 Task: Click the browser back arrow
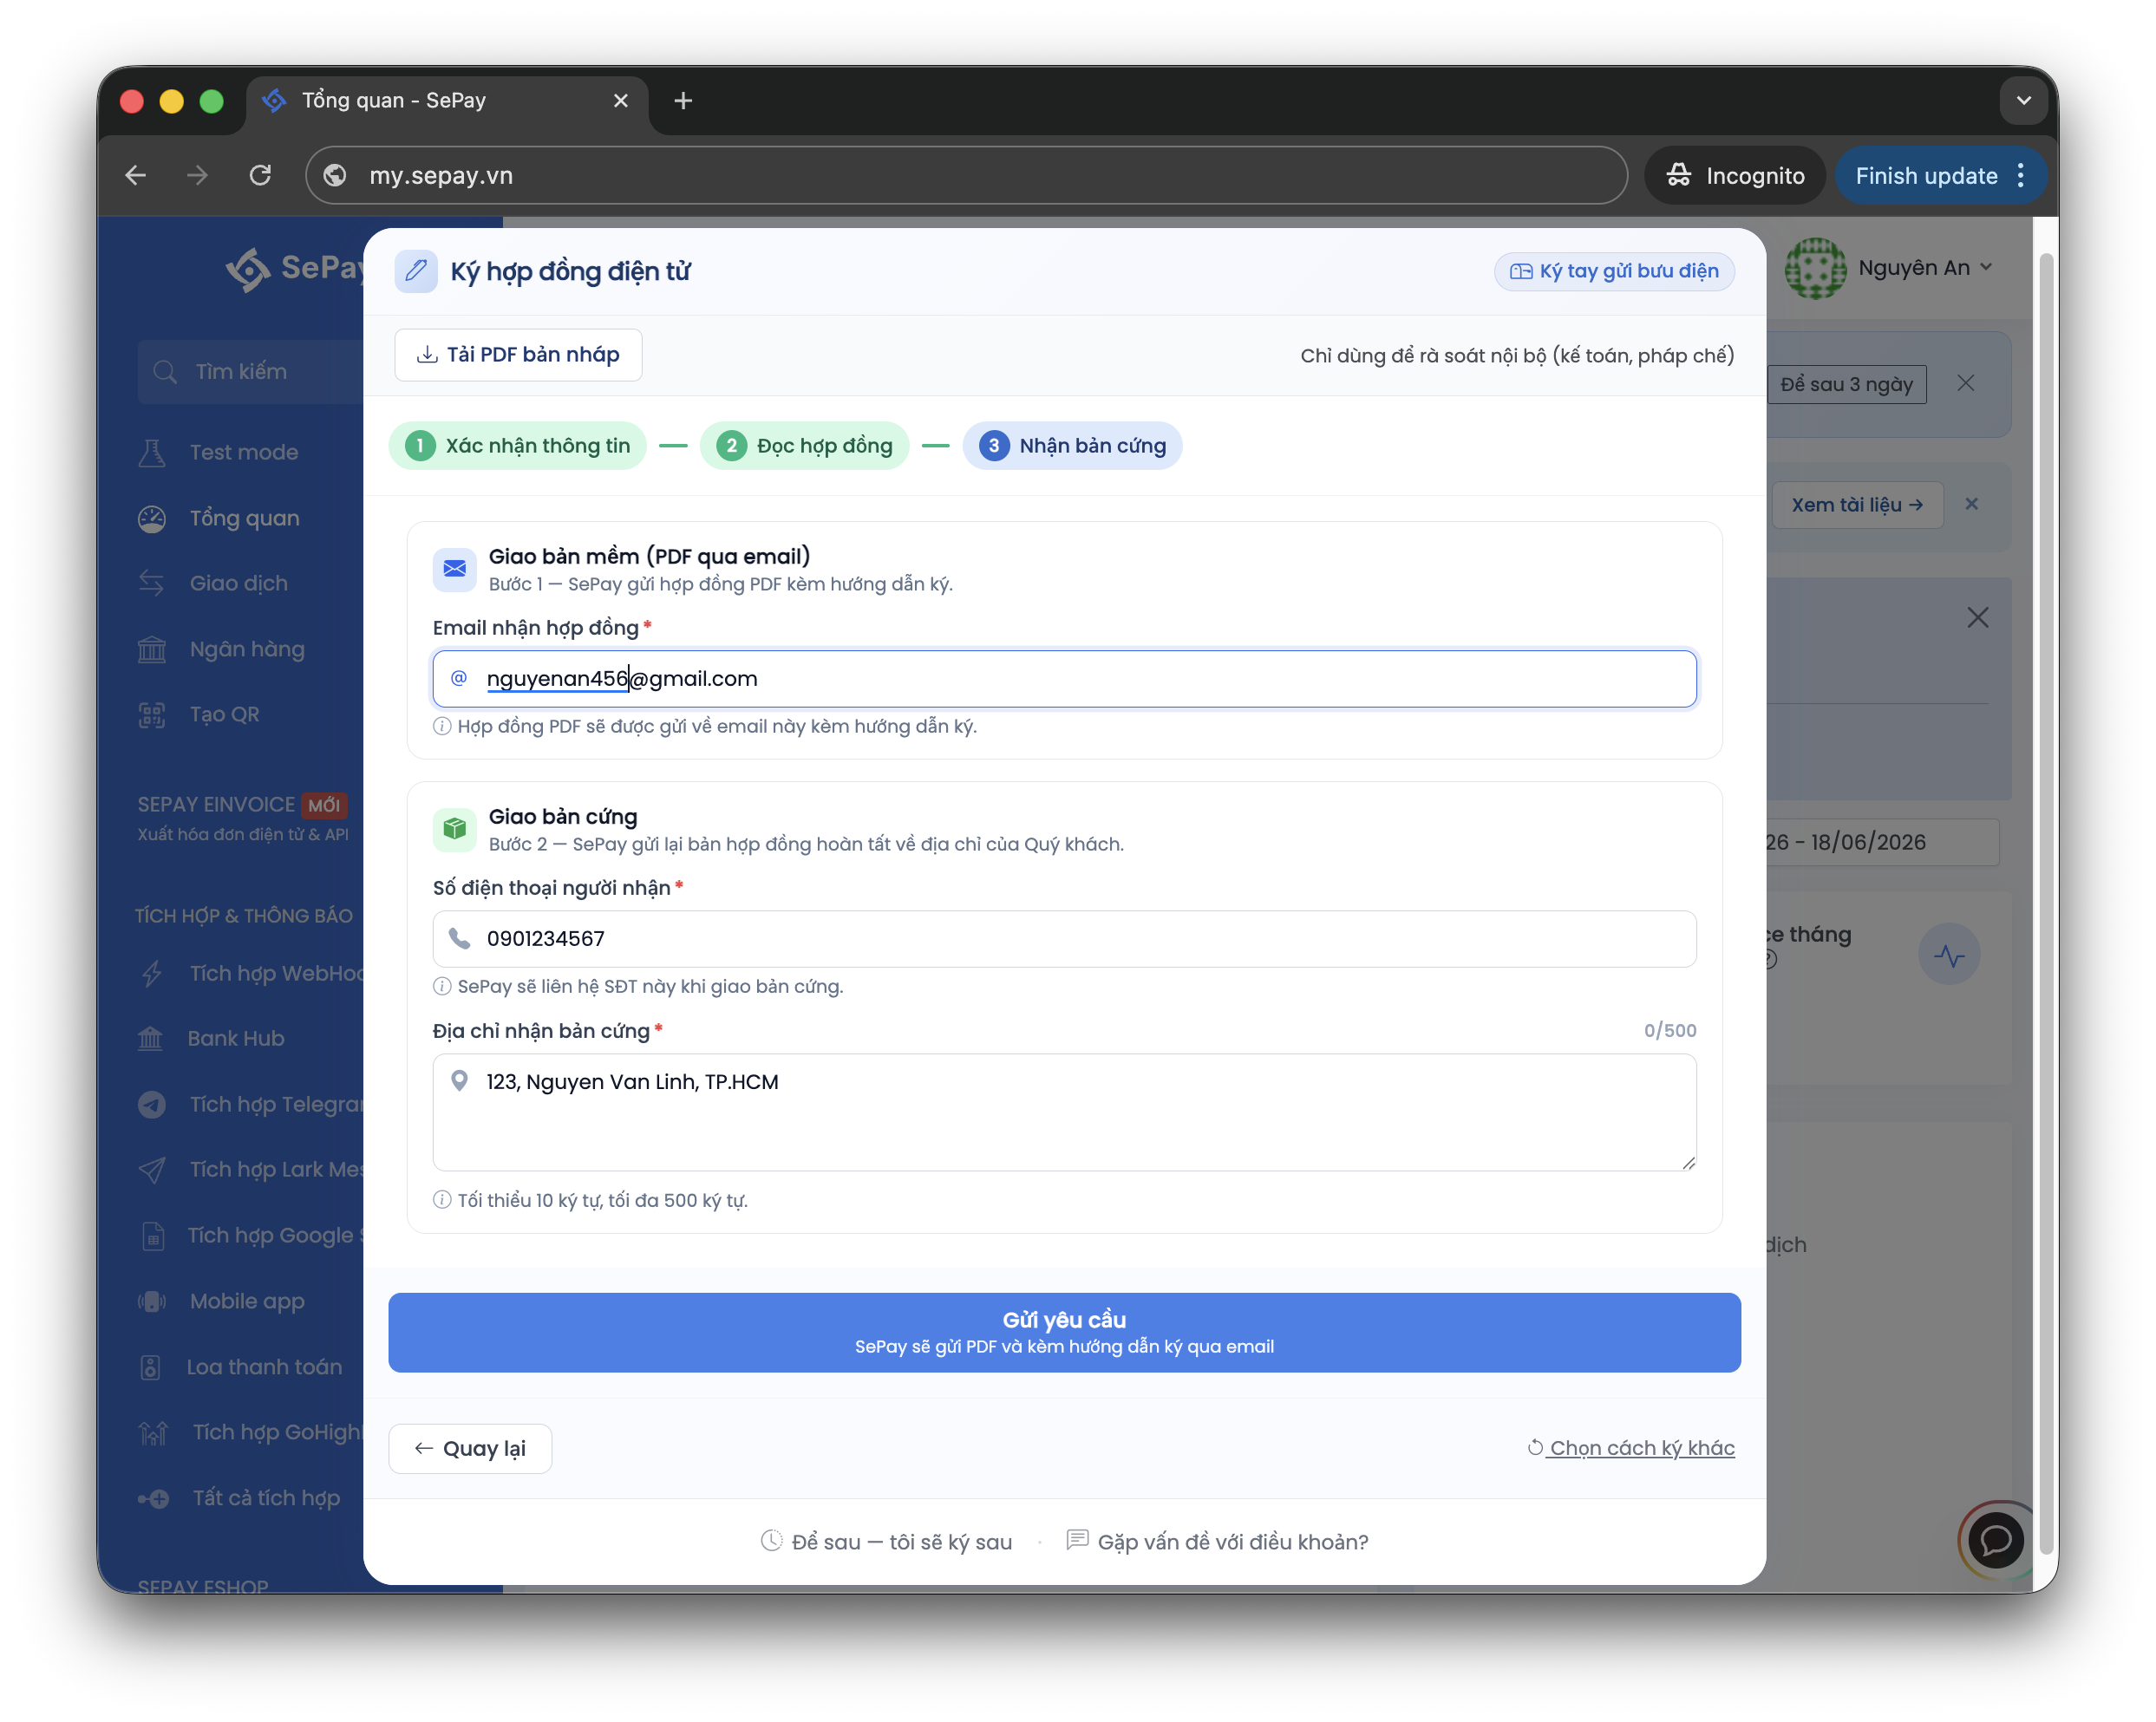[135, 175]
